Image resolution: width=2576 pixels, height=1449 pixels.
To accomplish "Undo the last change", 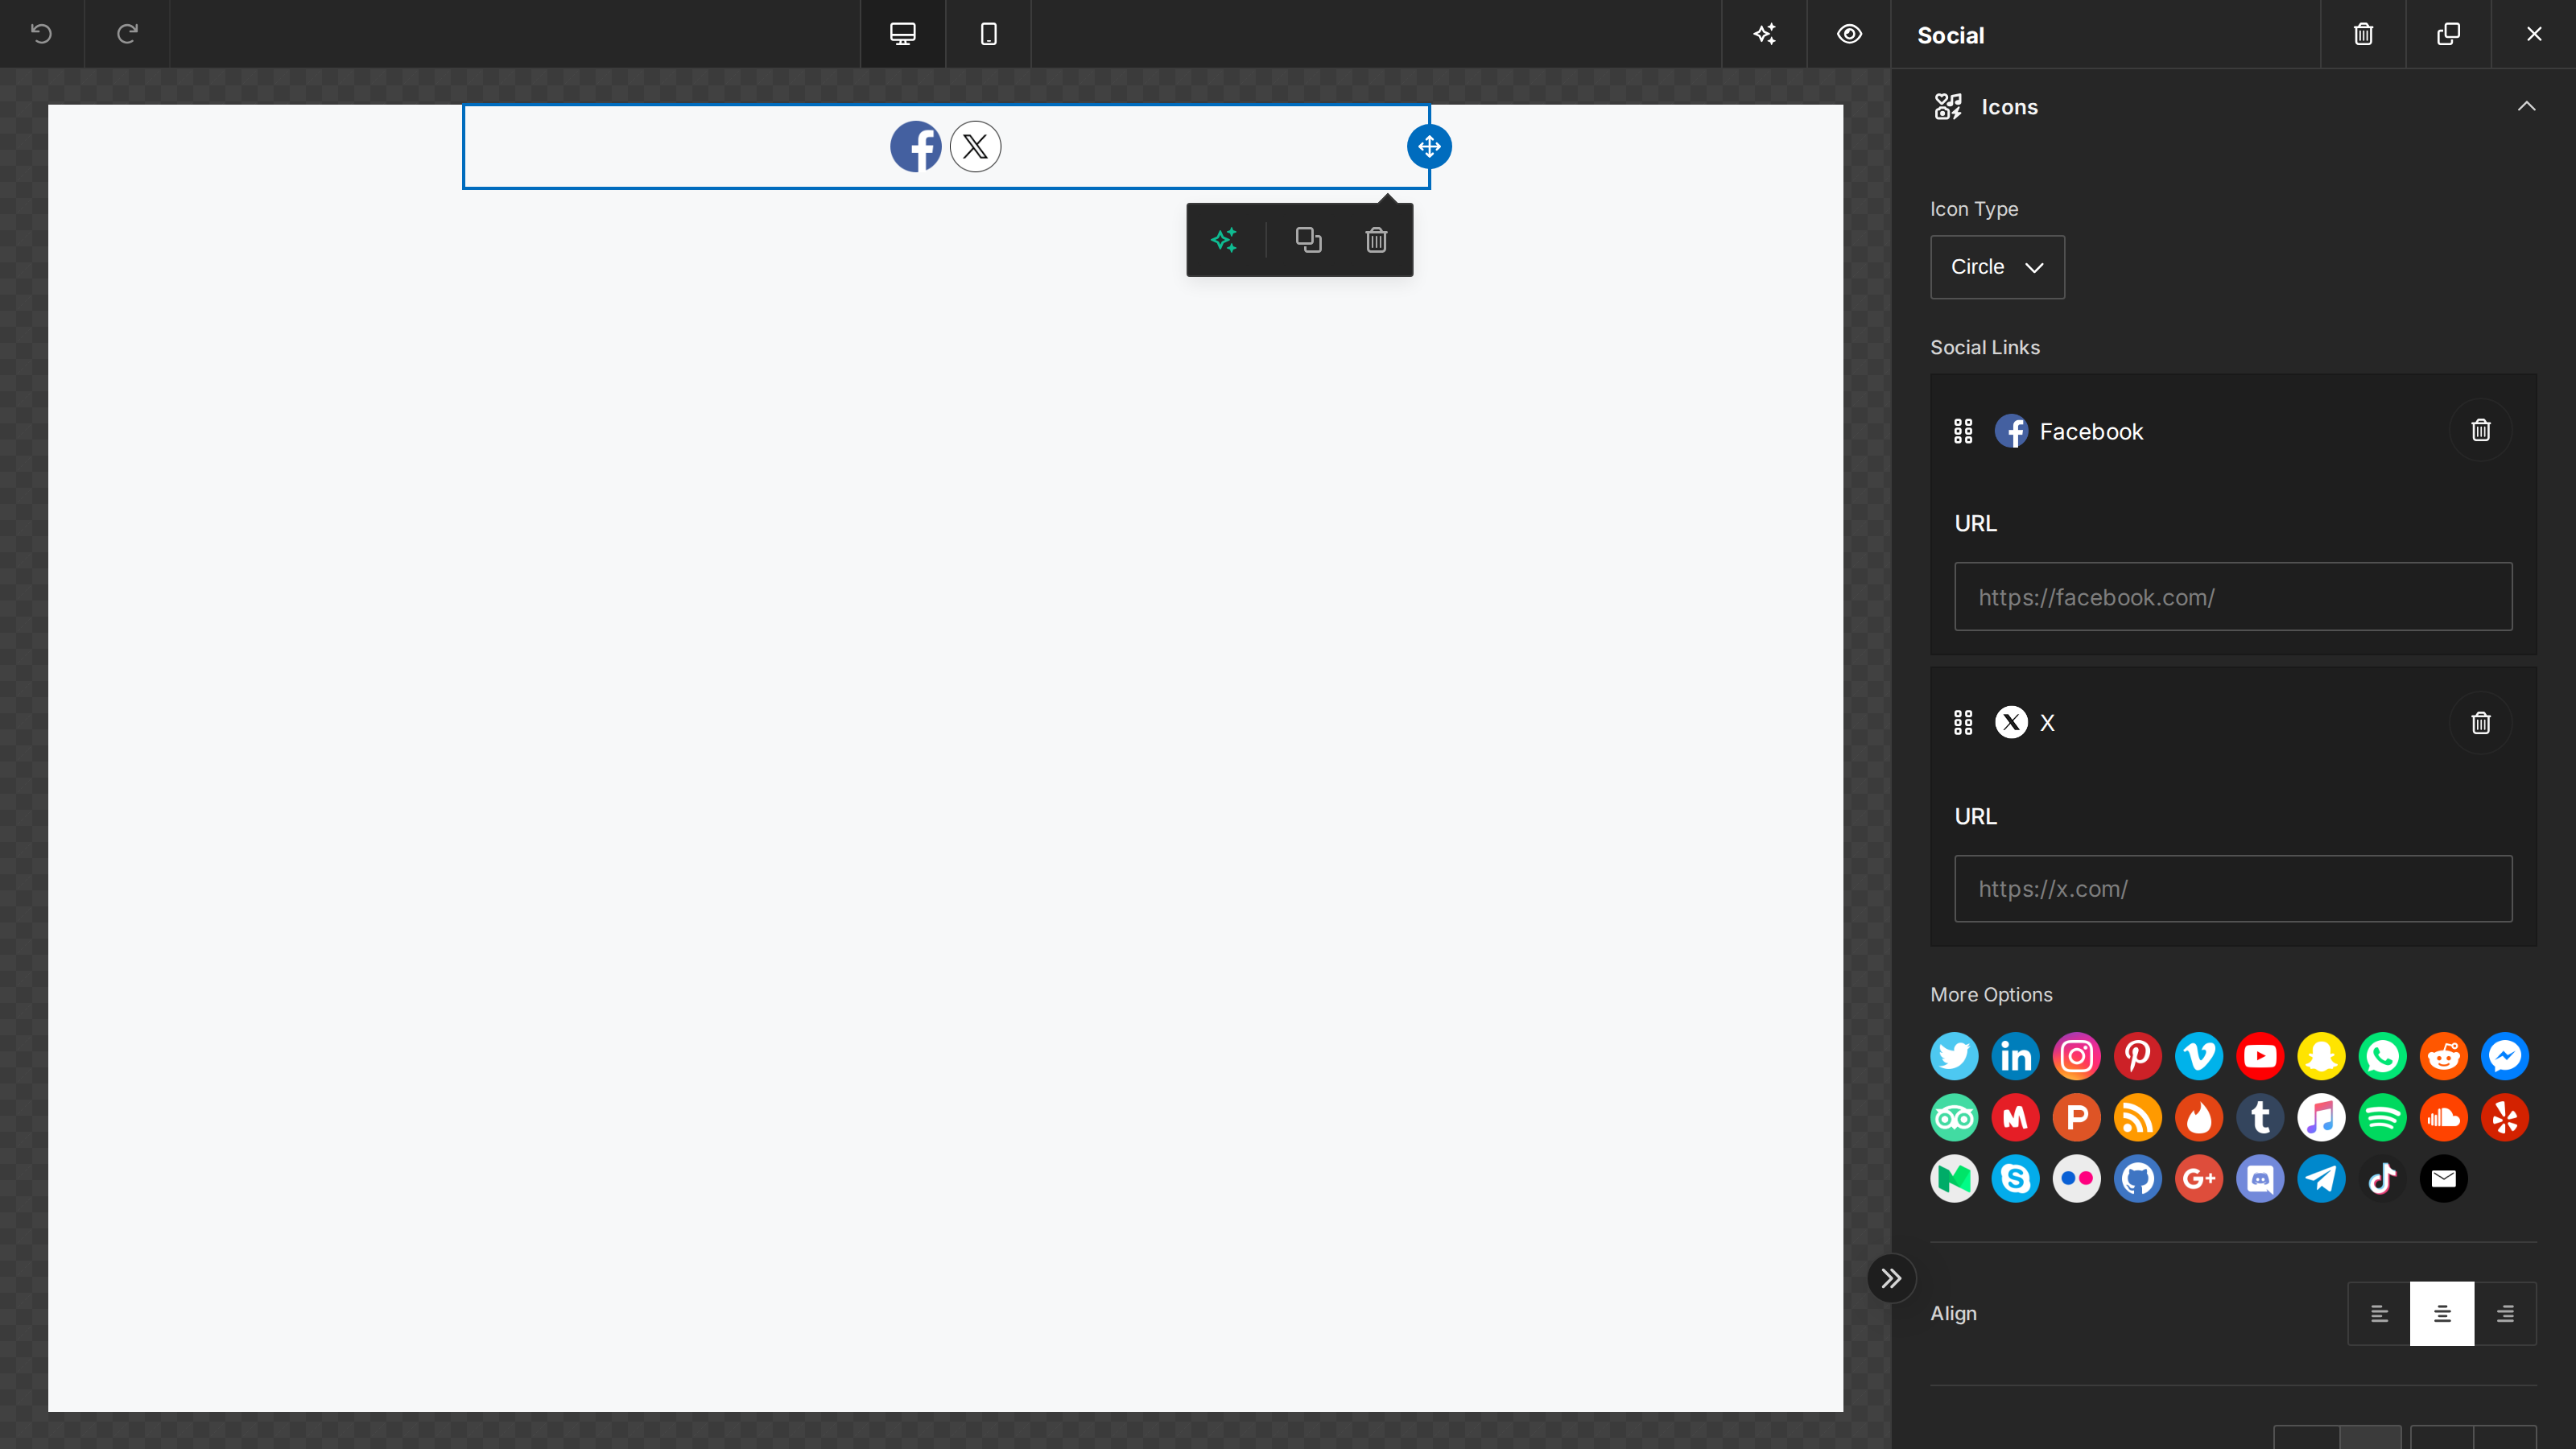I will point(41,34).
